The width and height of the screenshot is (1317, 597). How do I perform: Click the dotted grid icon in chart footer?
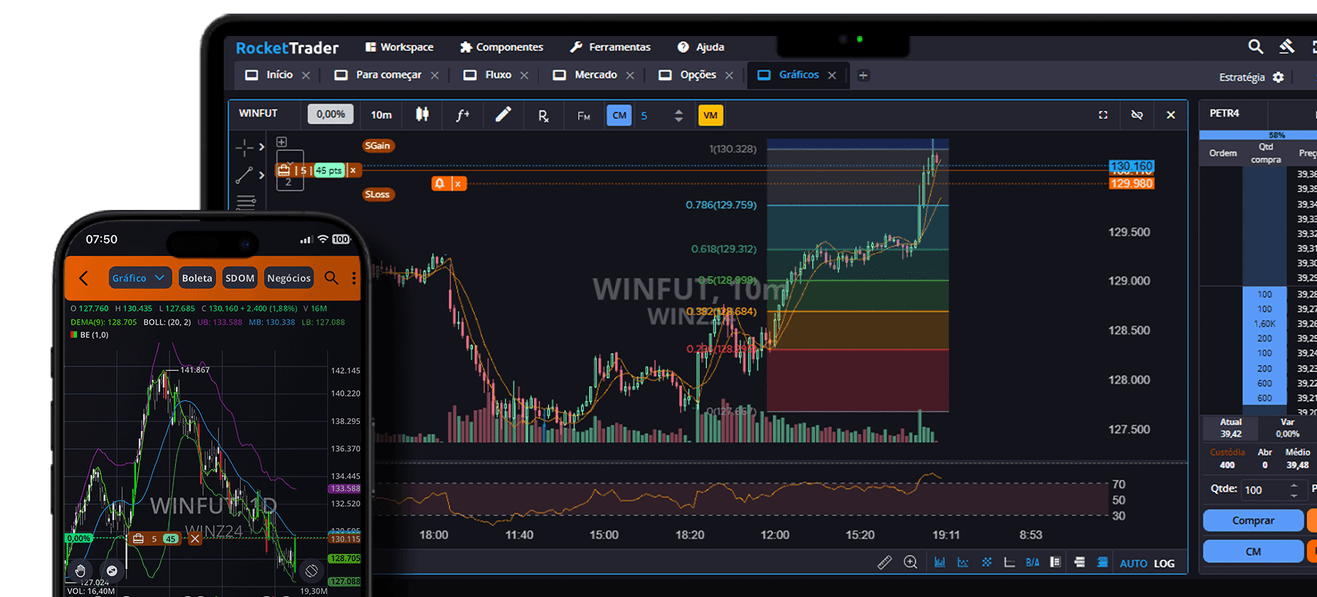(x=986, y=563)
